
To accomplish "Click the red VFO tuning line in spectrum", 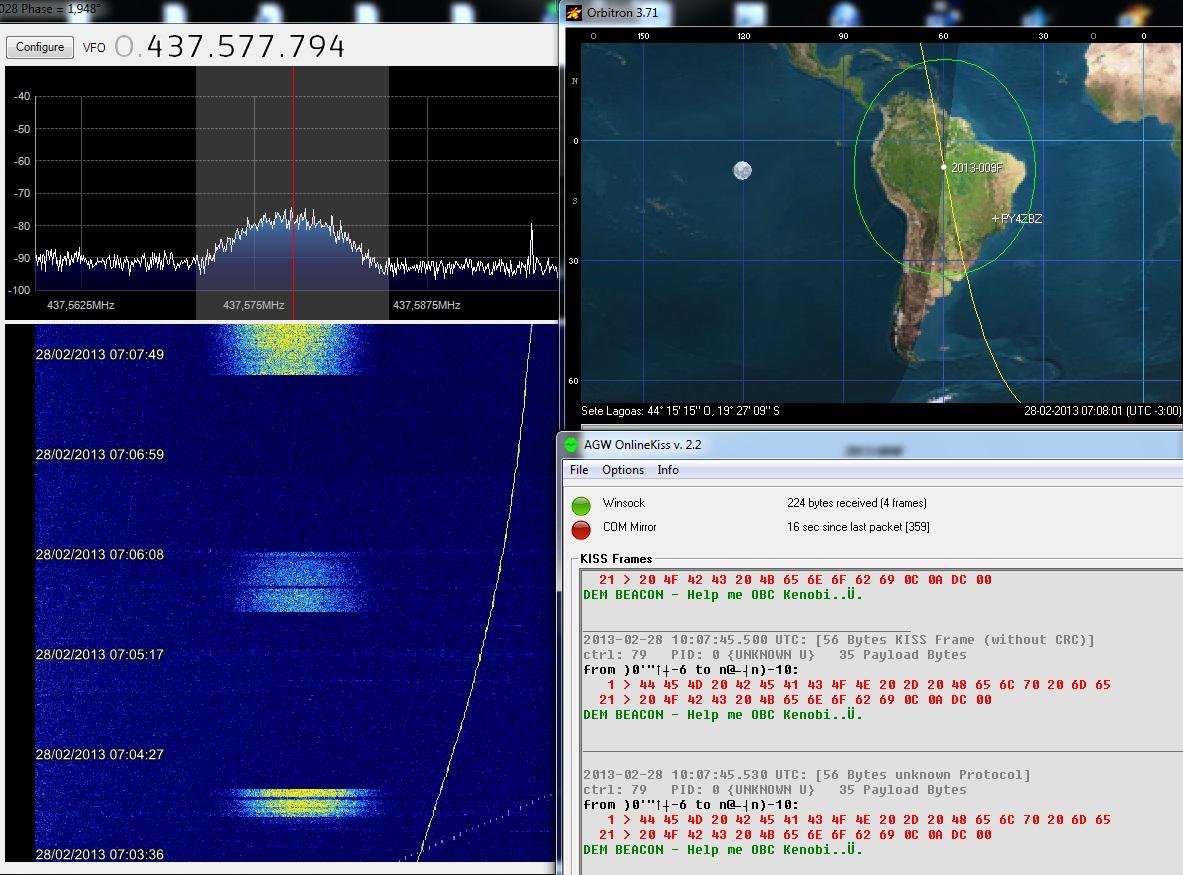I will 293,150.
